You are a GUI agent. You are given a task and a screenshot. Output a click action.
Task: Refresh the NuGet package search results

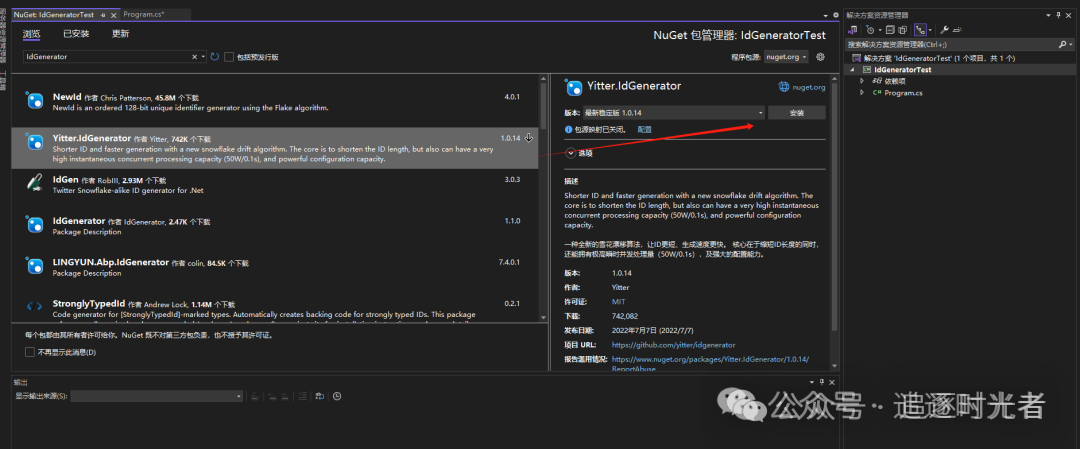(214, 57)
